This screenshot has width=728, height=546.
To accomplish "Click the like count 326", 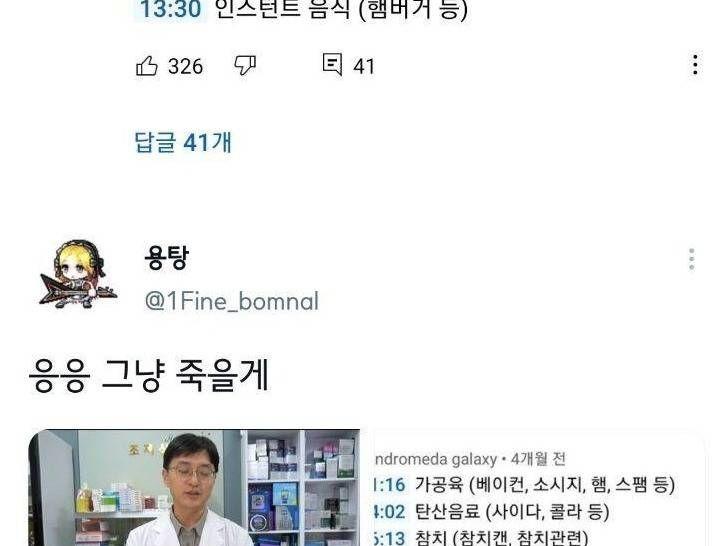I will 185,66.
